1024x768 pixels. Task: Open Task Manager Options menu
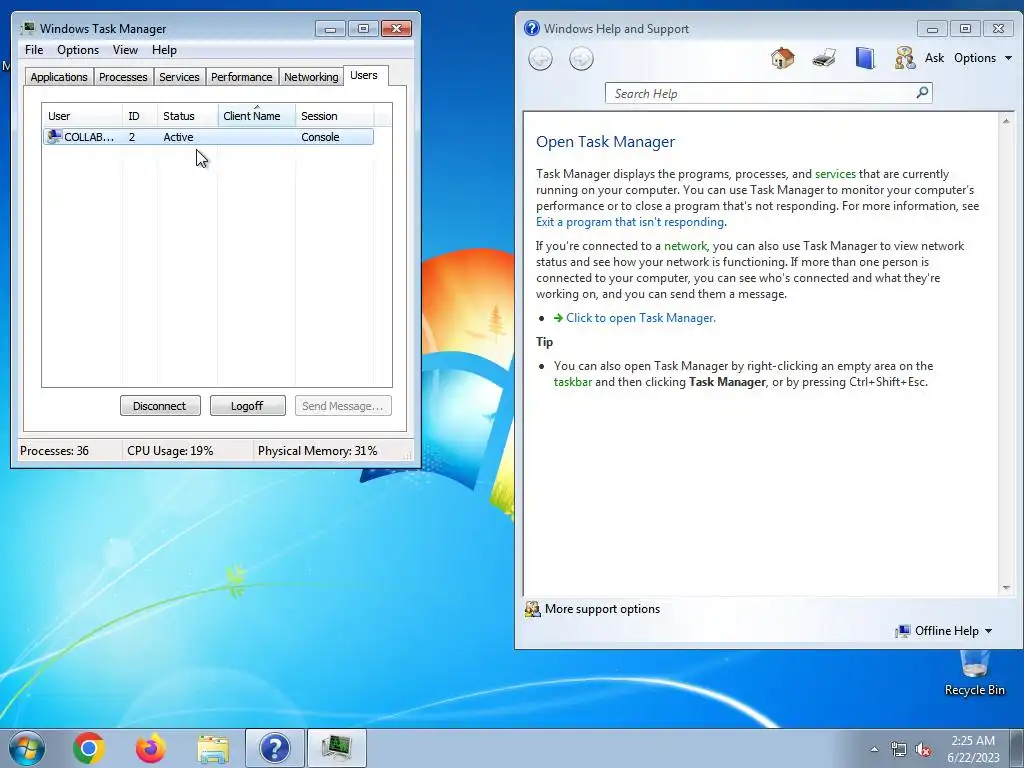click(78, 50)
